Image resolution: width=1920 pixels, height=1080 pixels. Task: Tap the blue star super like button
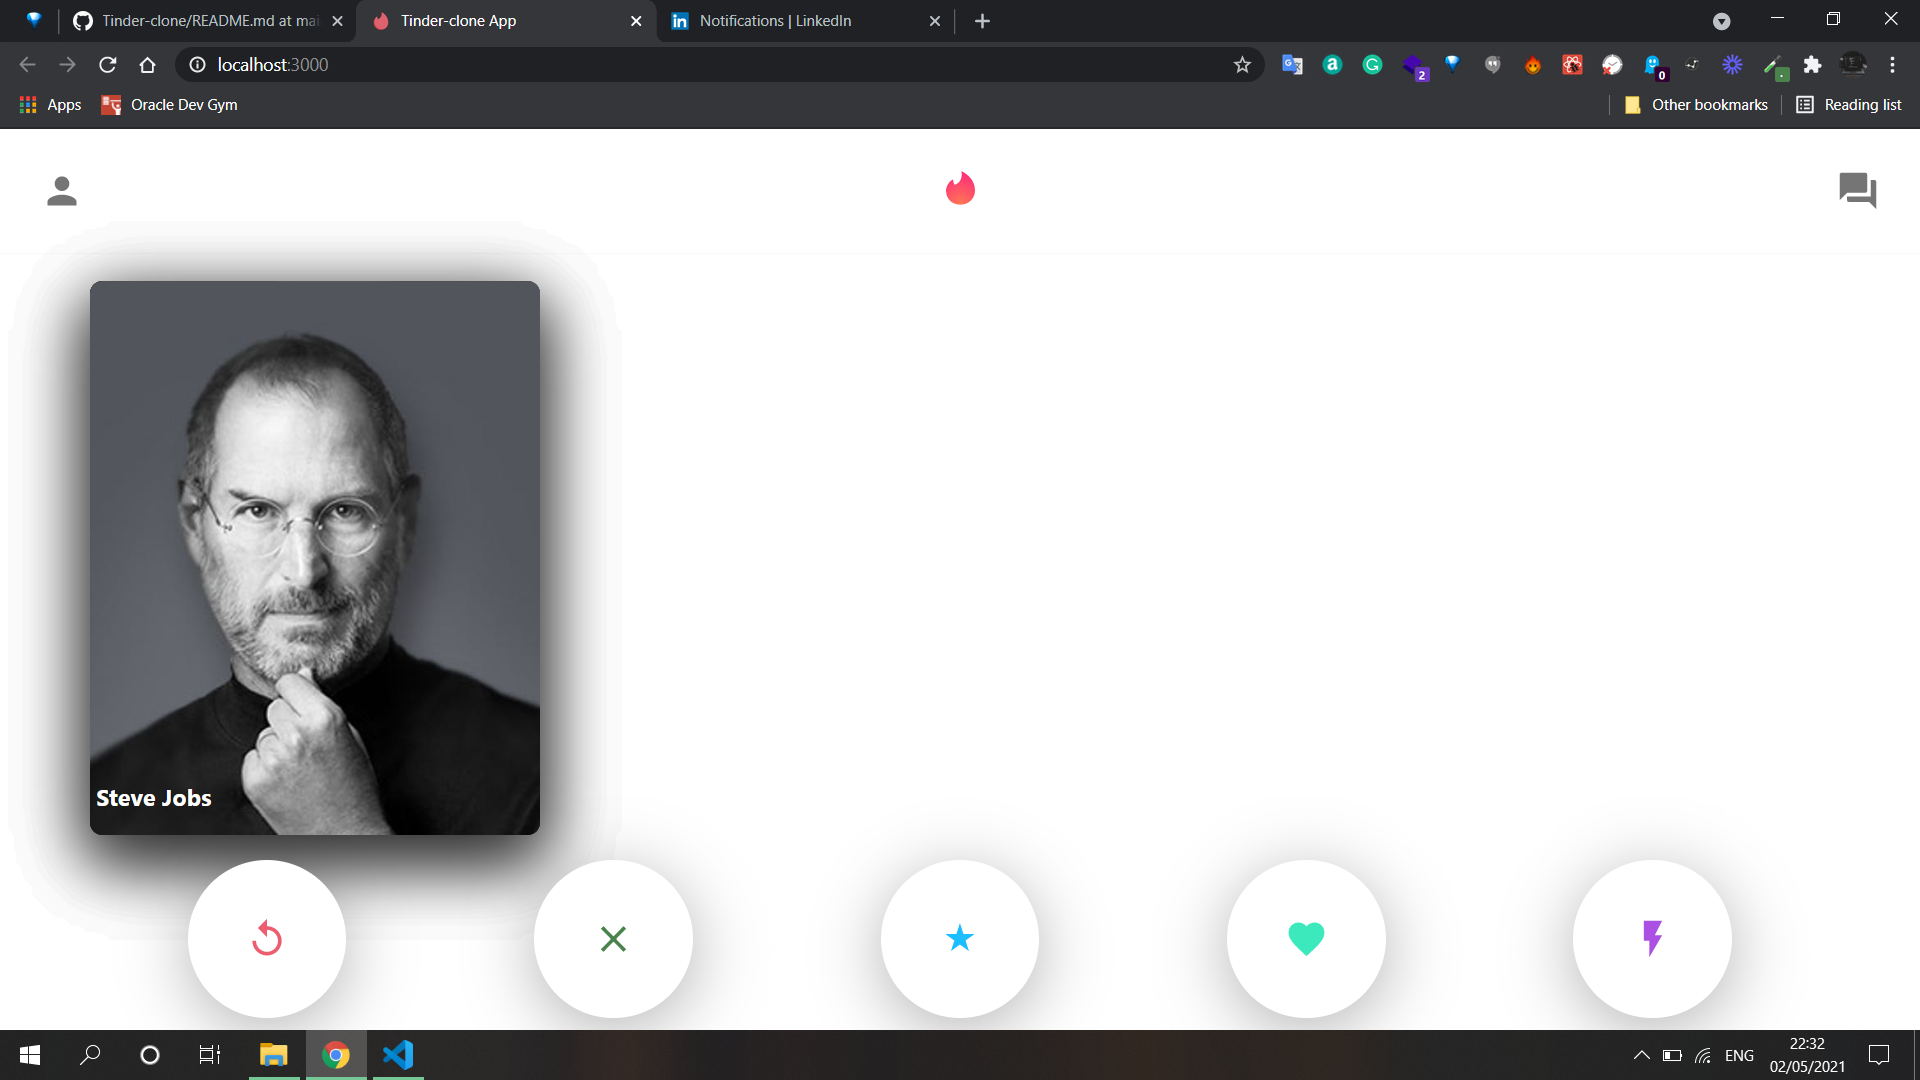coord(959,938)
